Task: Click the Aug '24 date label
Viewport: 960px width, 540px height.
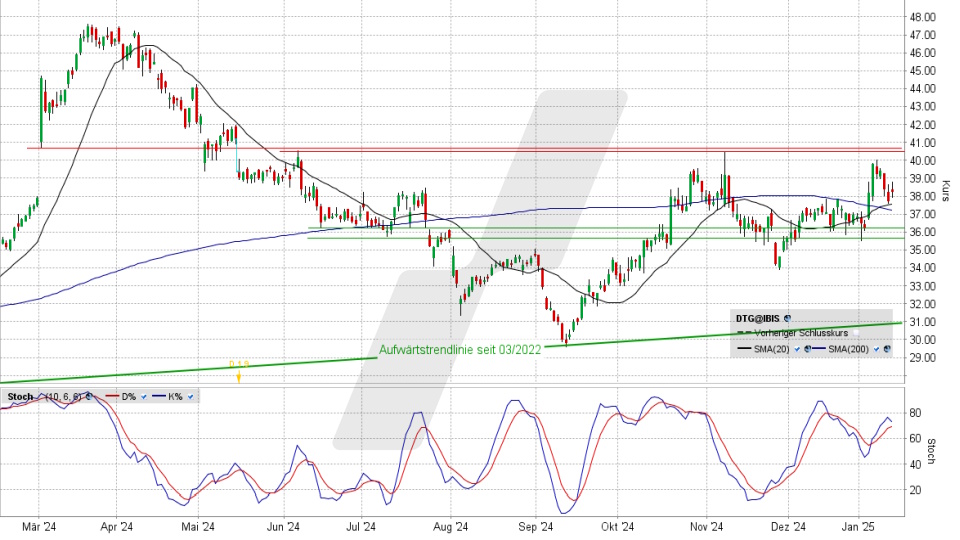Action: coord(451,527)
